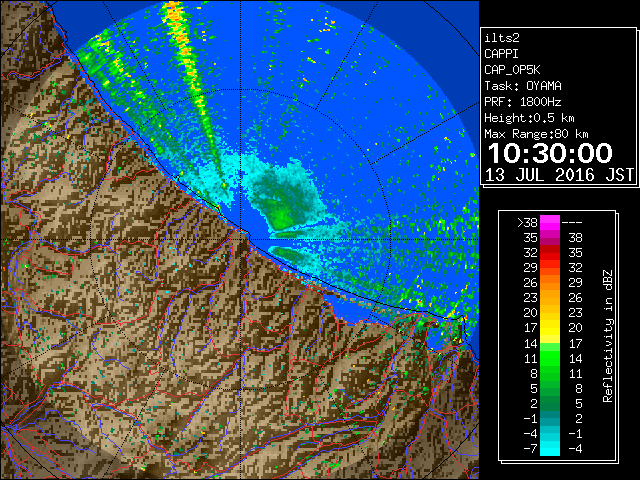
Task: Click the '13 JUL 2016 JST' date
Action: pyautogui.click(x=559, y=175)
